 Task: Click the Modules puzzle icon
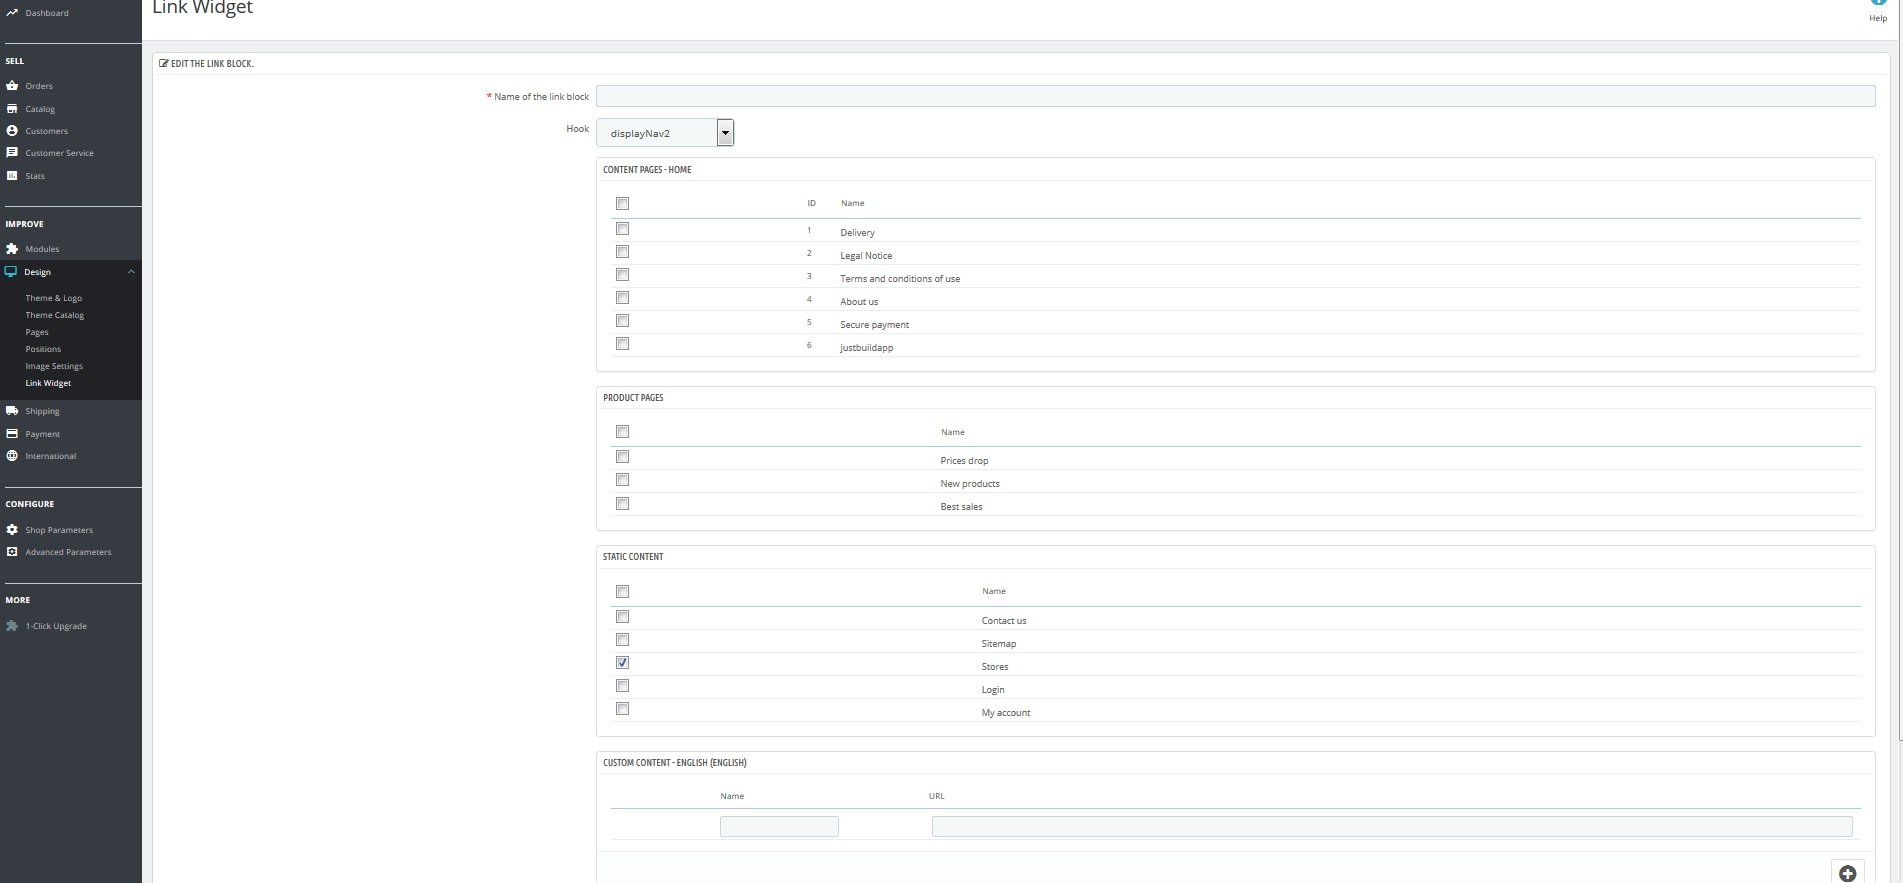coord(12,249)
